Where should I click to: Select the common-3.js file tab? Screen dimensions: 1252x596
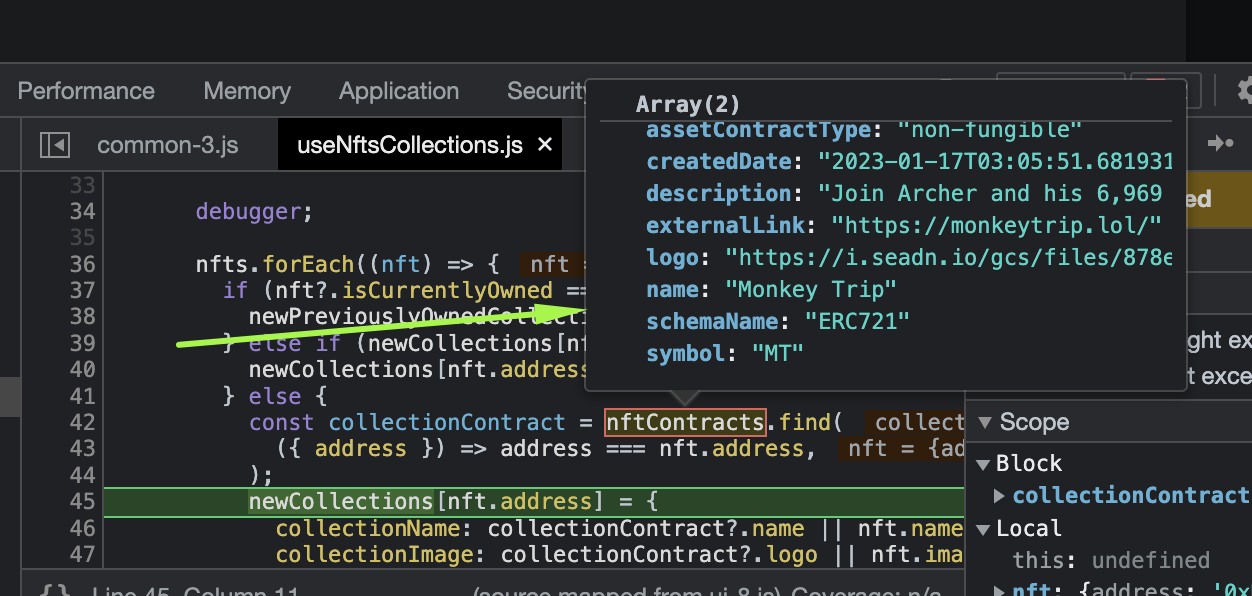(167, 144)
